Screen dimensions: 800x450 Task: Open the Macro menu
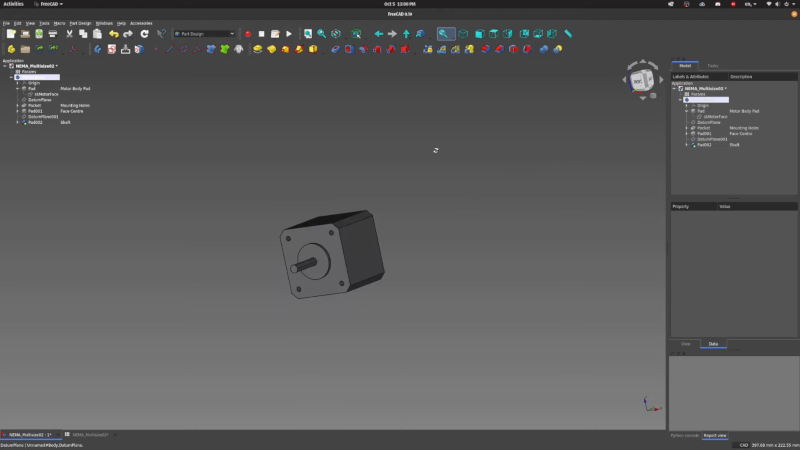60,22
